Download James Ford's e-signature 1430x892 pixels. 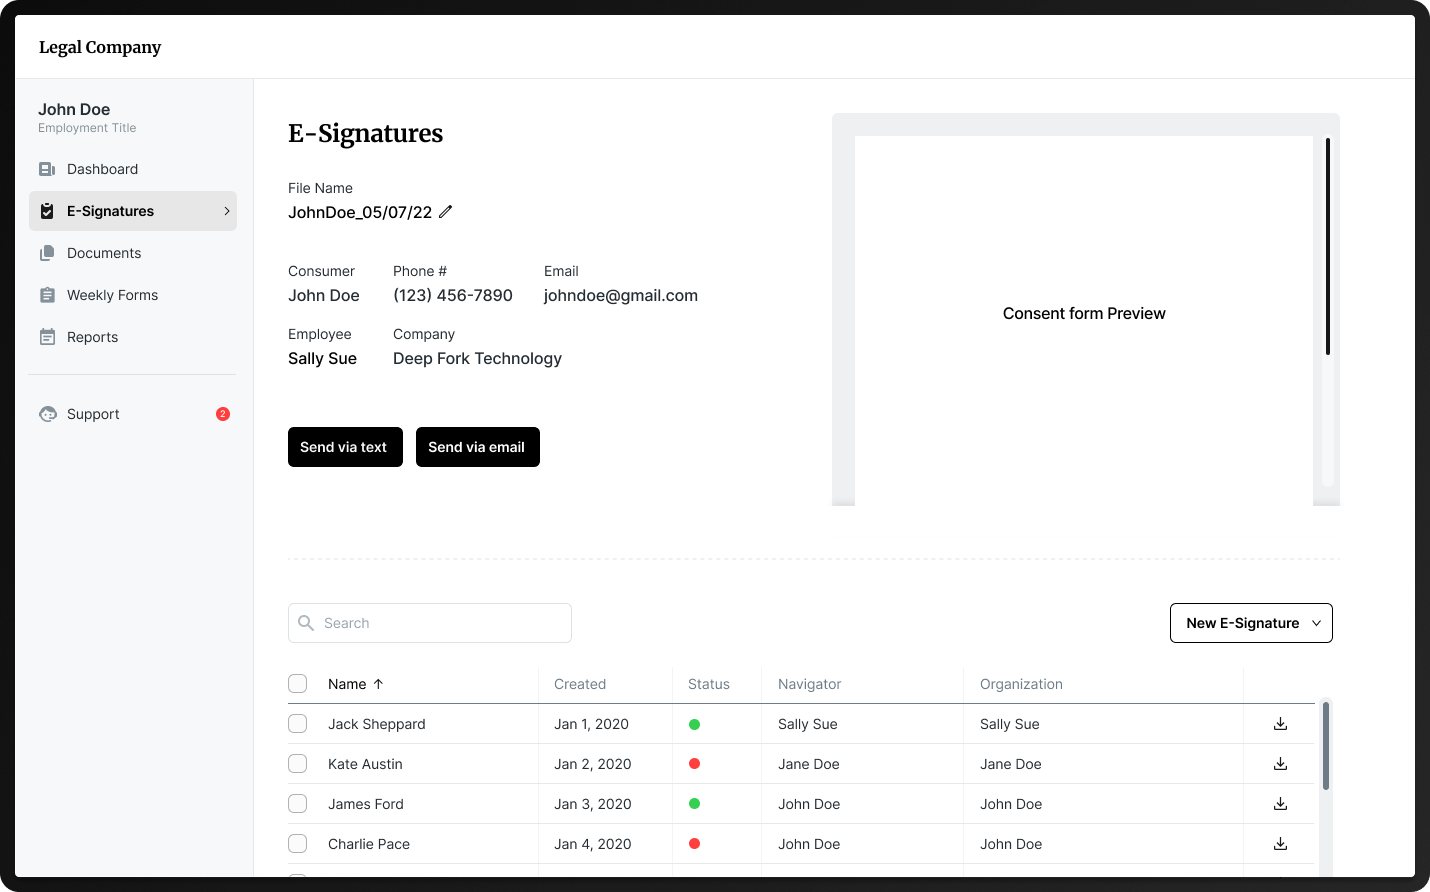[x=1280, y=804]
